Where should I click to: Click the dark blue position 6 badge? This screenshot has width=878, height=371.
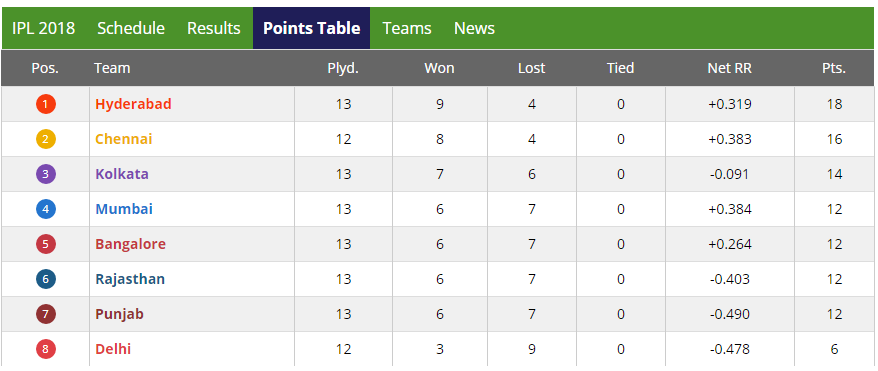[45, 279]
